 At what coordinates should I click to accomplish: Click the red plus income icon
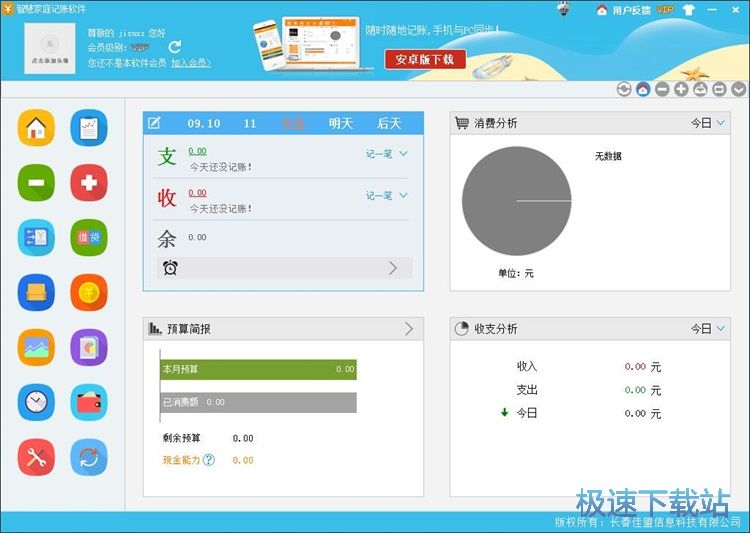pyautogui.click(x=89, y=183)
